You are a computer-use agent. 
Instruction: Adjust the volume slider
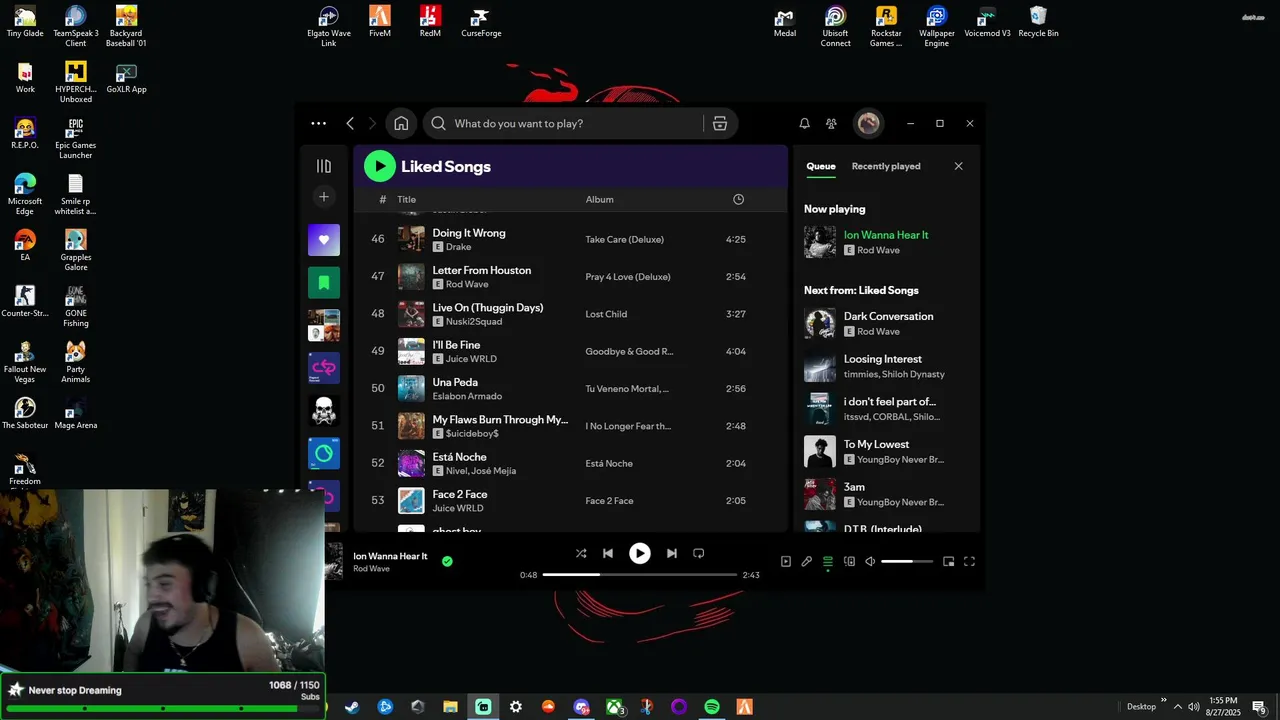[x=907, y=562]
